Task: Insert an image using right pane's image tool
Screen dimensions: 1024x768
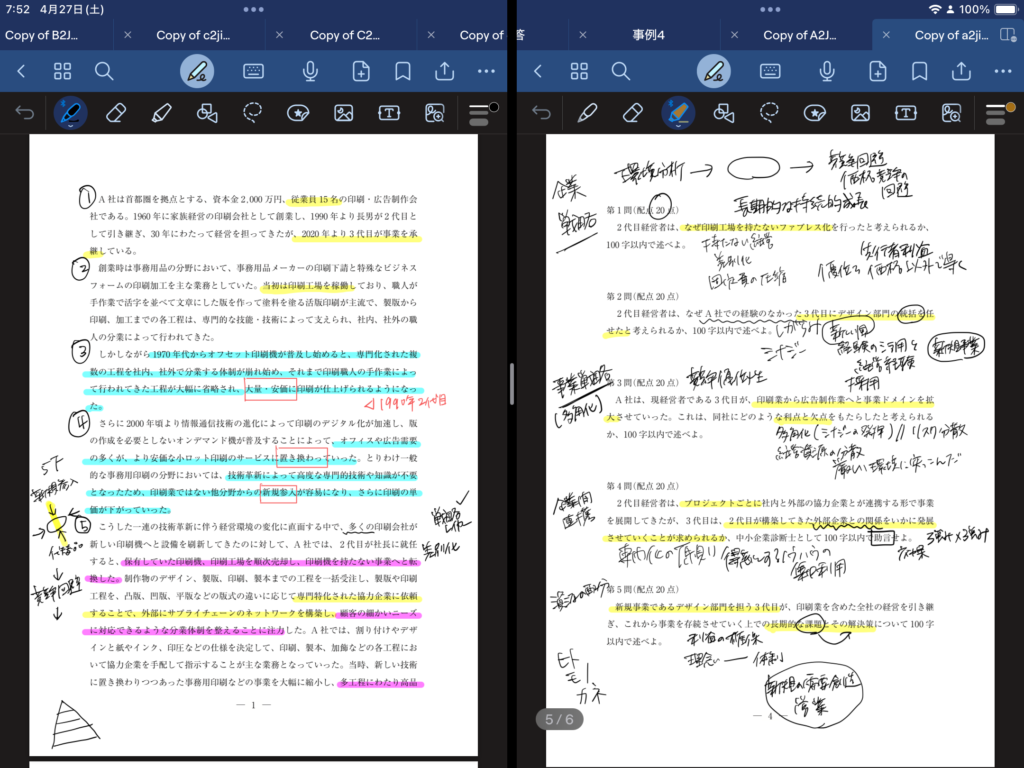Action: (860, 113)
